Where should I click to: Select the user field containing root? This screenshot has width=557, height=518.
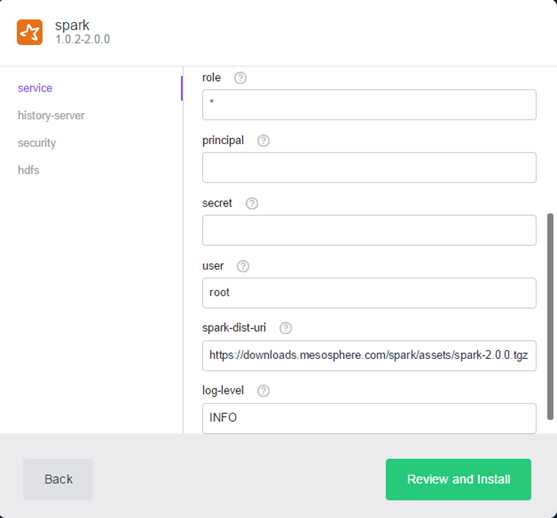(x=369, y=293)
